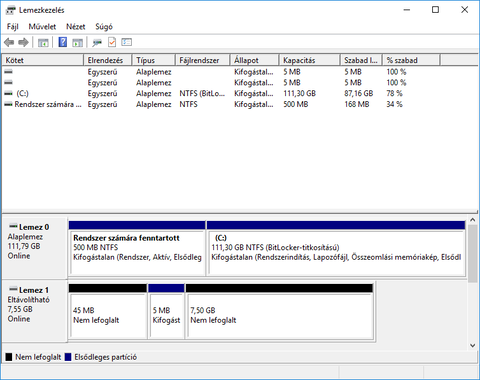Select the 7,50 GB Nem lefoglalt block
This screenshot has height=380, width=480.
coord(279,311)
